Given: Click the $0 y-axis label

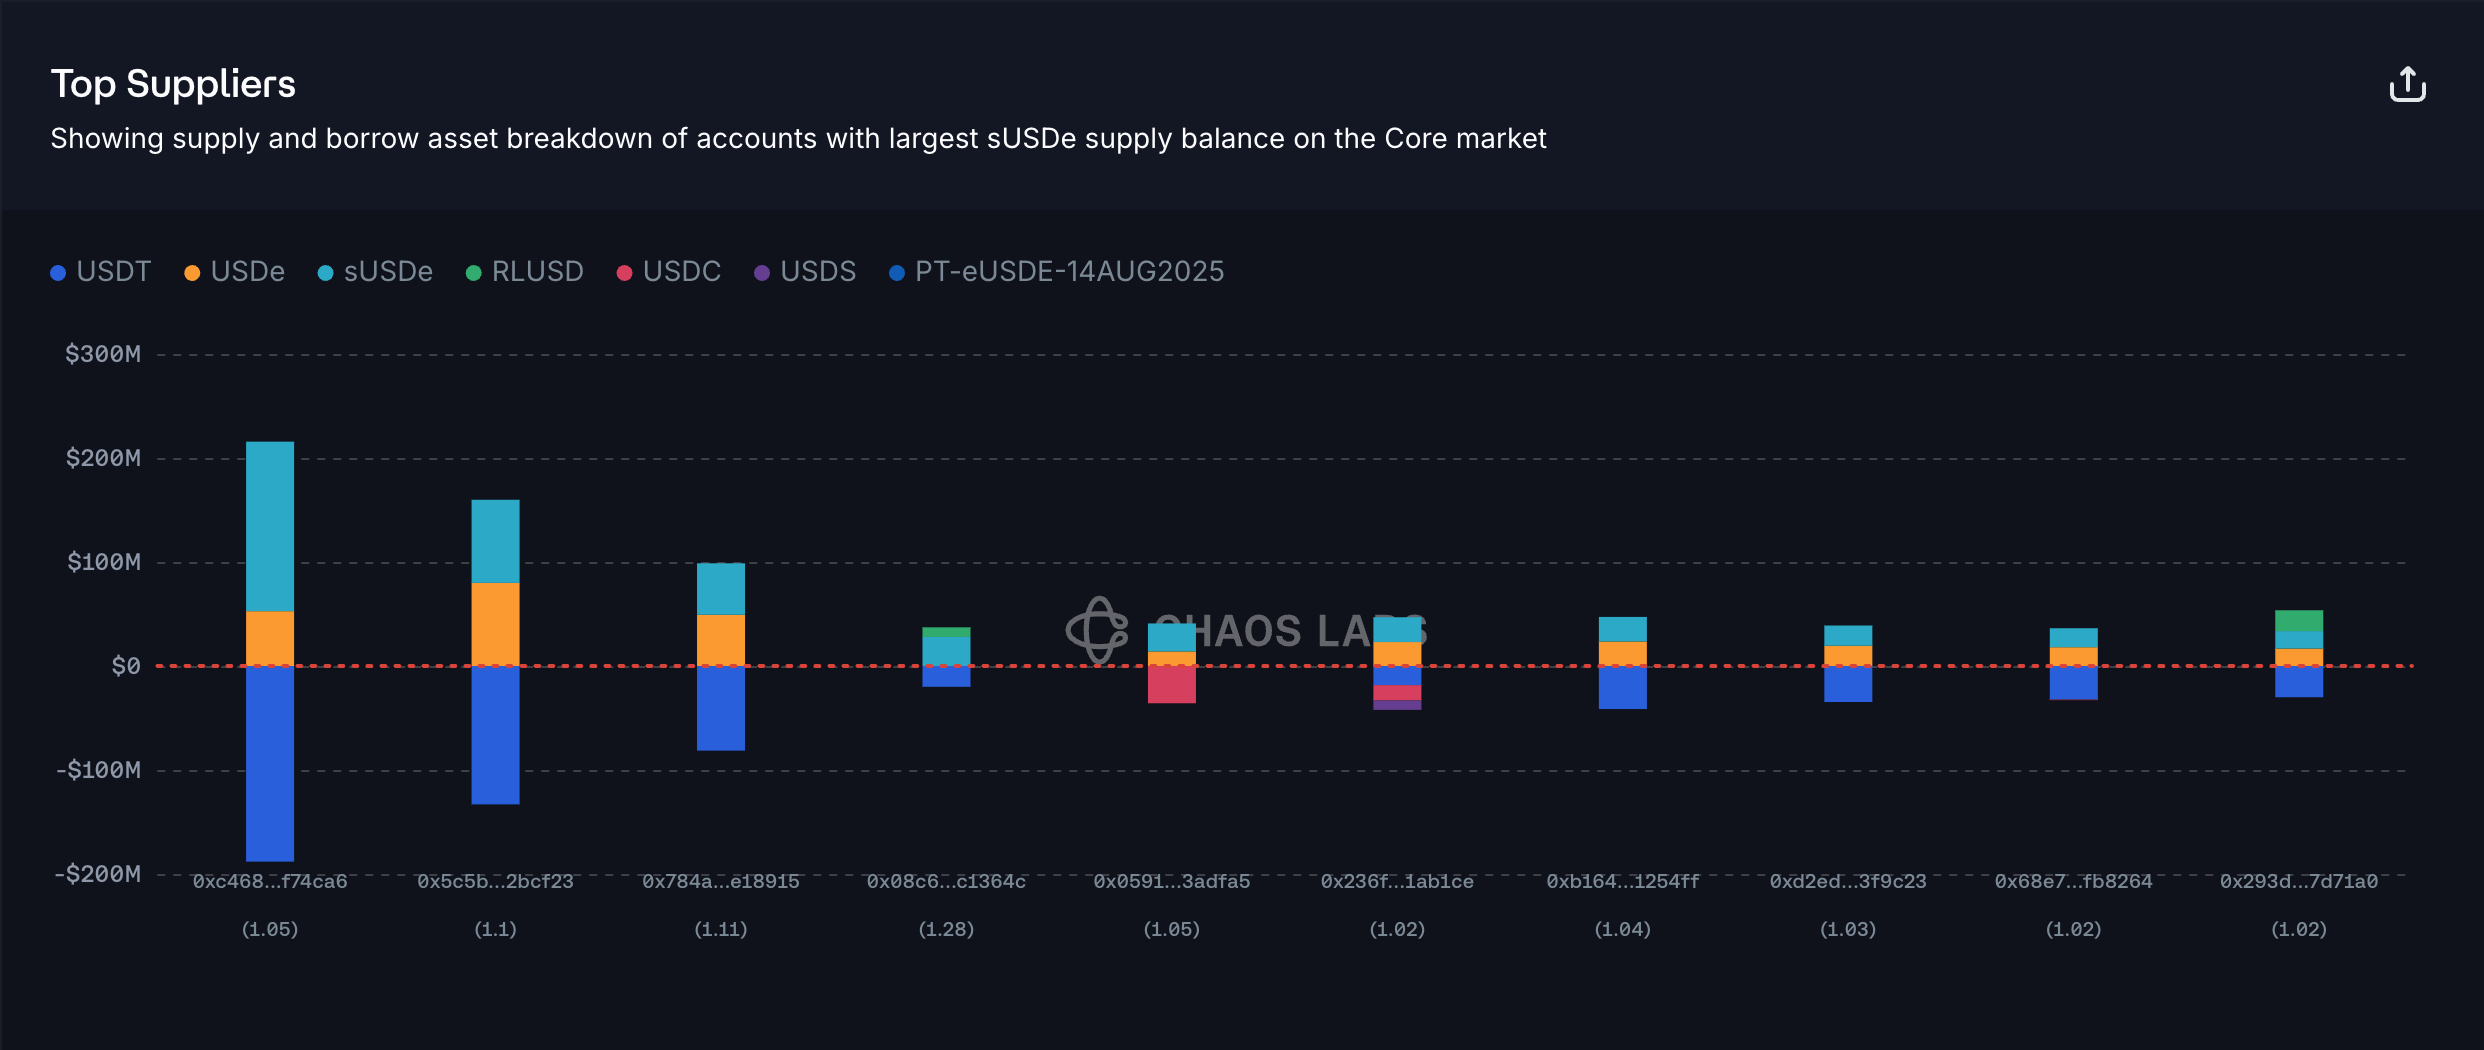Looking at the screenshot, I should [126, 666].
